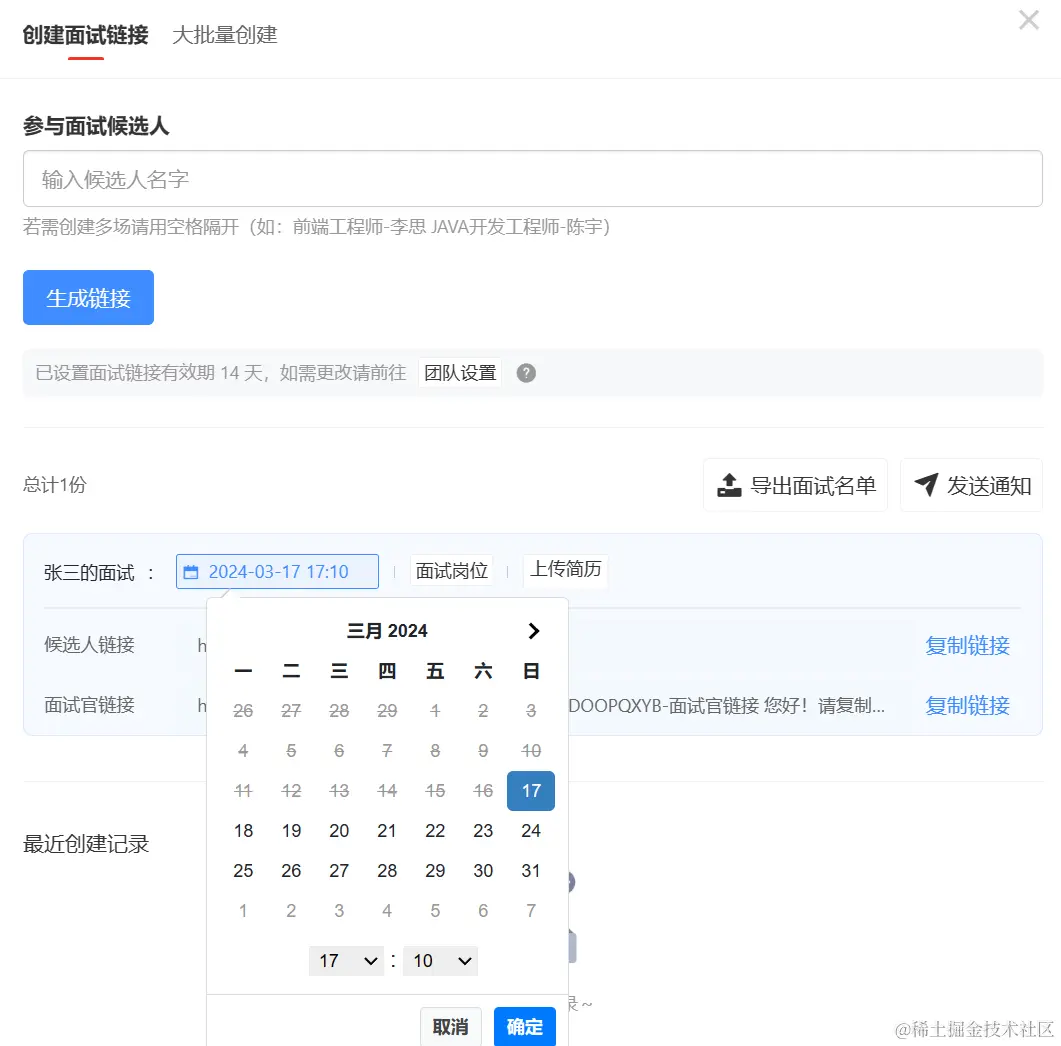Select March 28 in the calendar
This screenshot has height=1046, width=1061.
click(387, 870)
